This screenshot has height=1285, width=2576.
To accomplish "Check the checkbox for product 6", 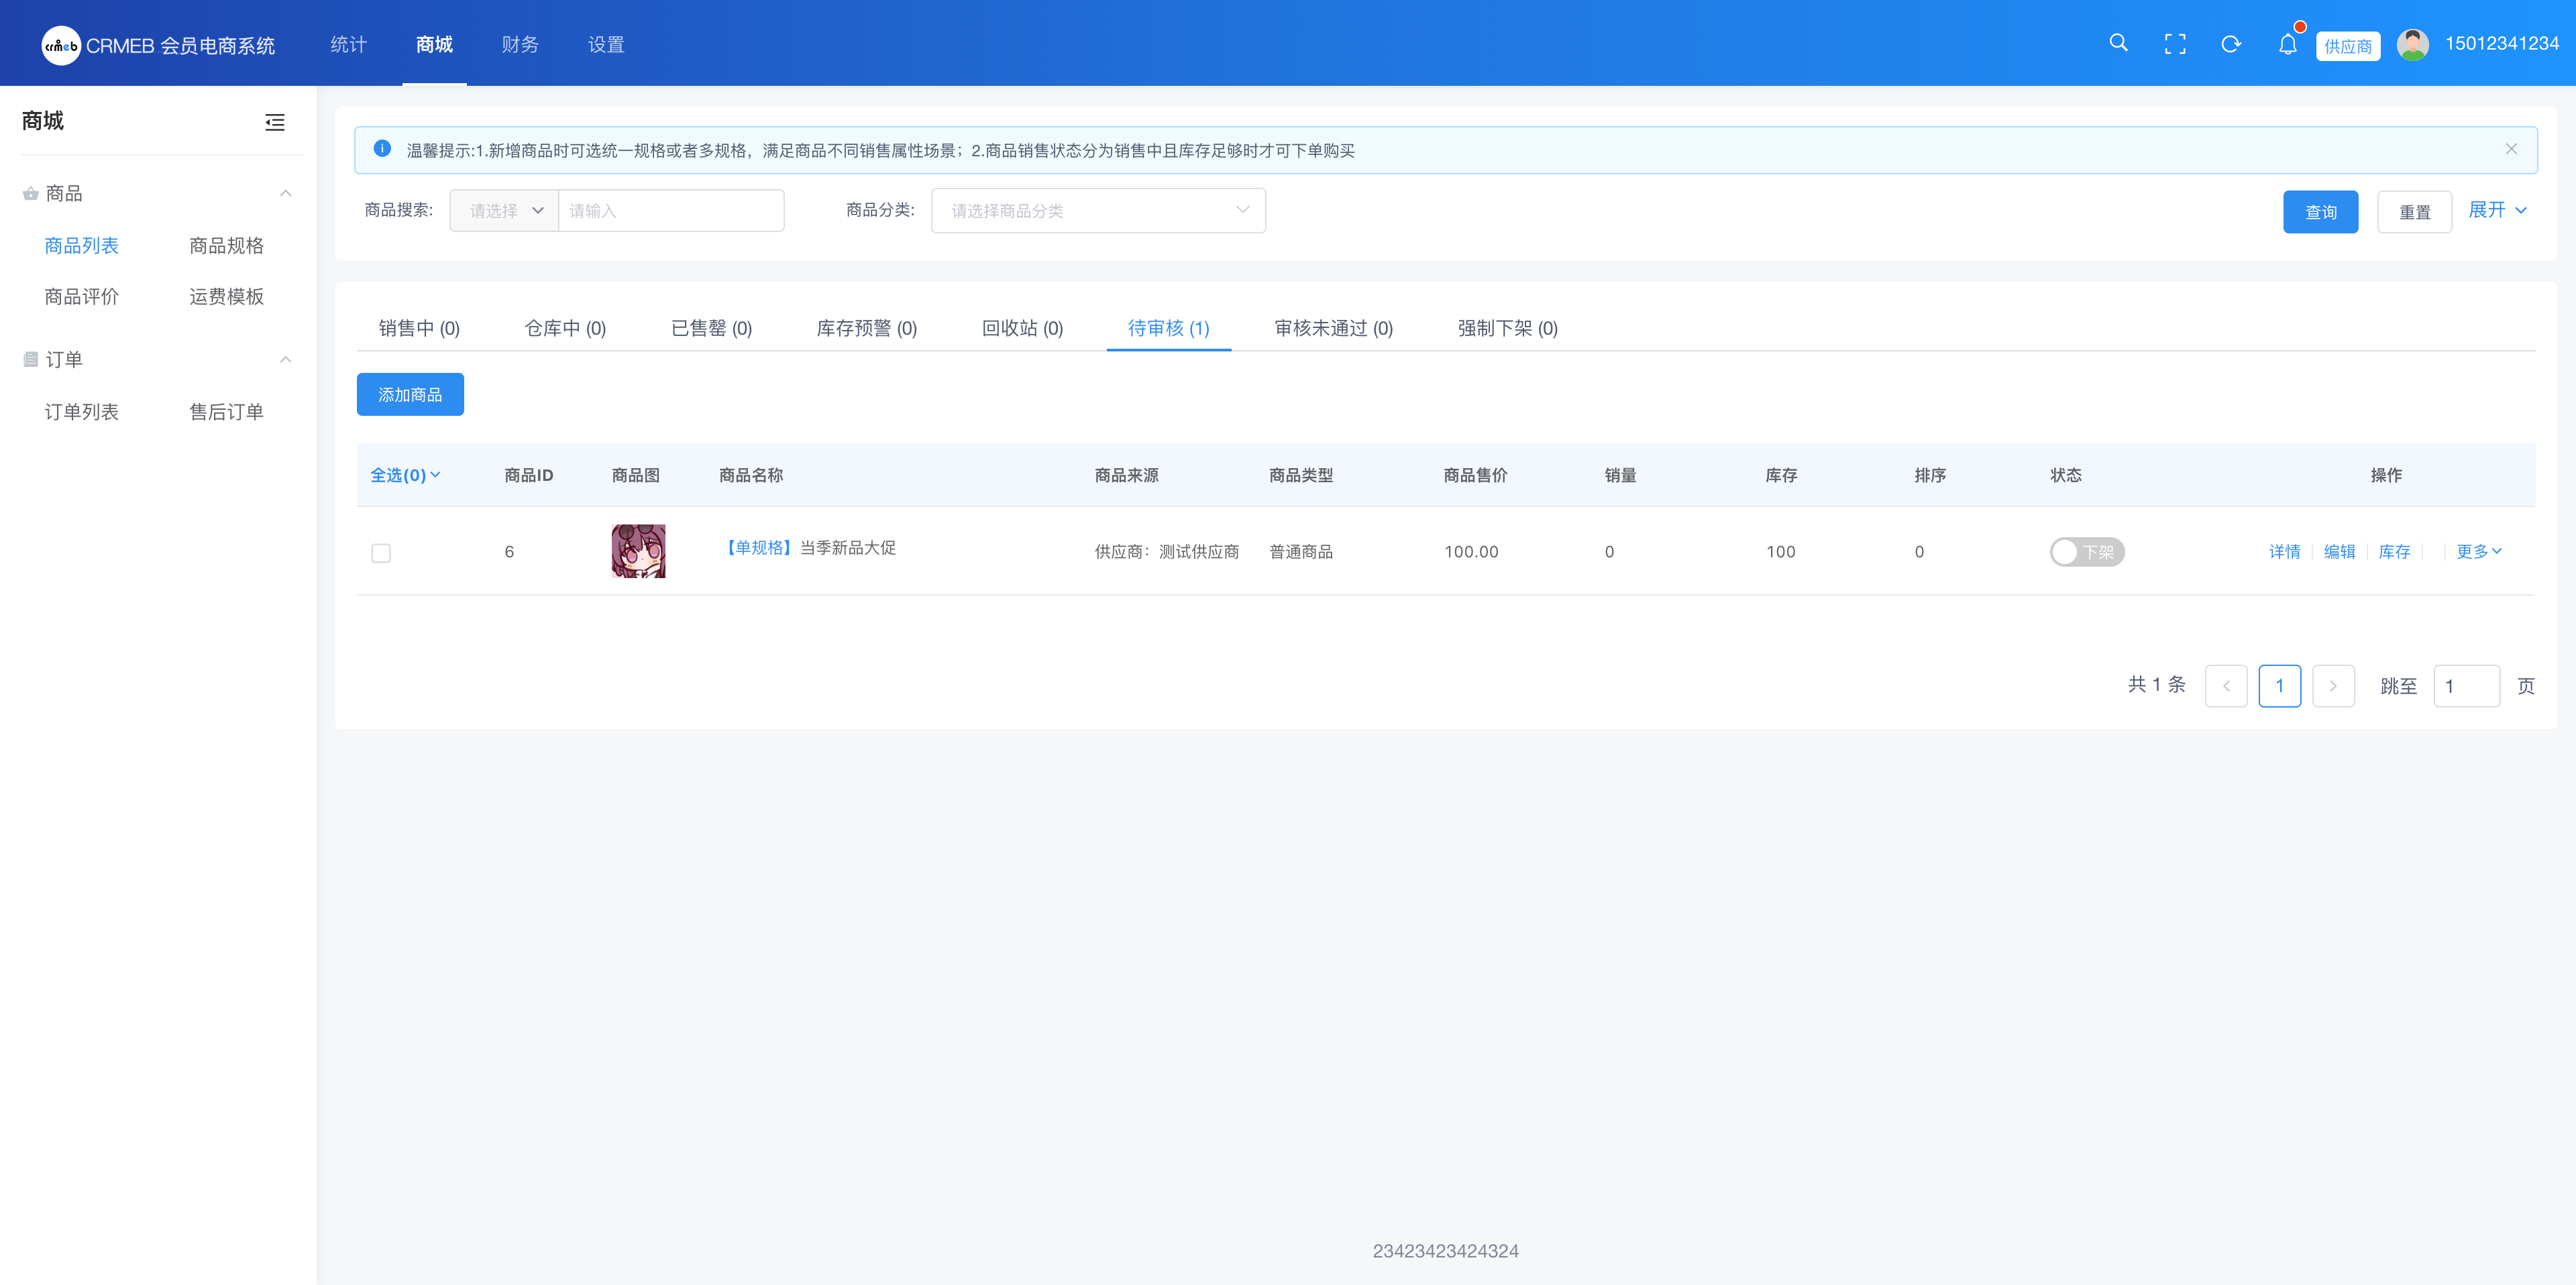I will point(381,553).
